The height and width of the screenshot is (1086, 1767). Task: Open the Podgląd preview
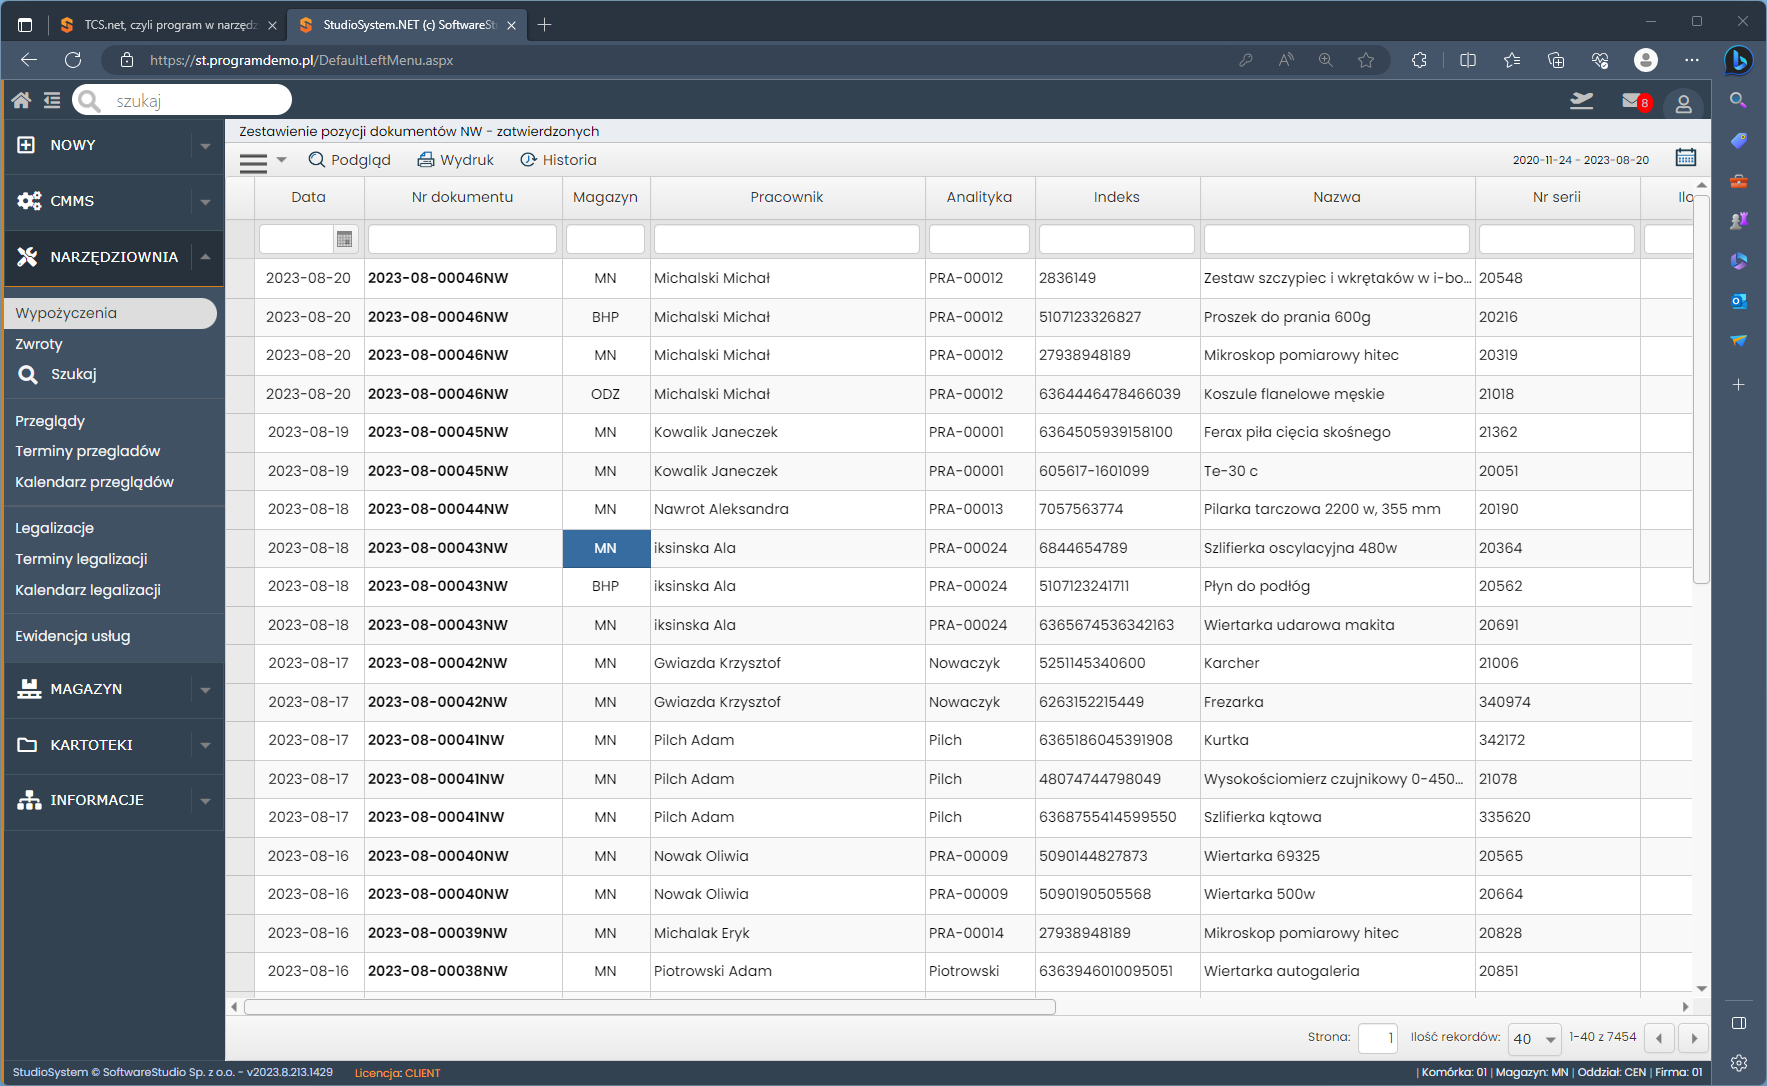pyautogui.click(x=349, y=160)
